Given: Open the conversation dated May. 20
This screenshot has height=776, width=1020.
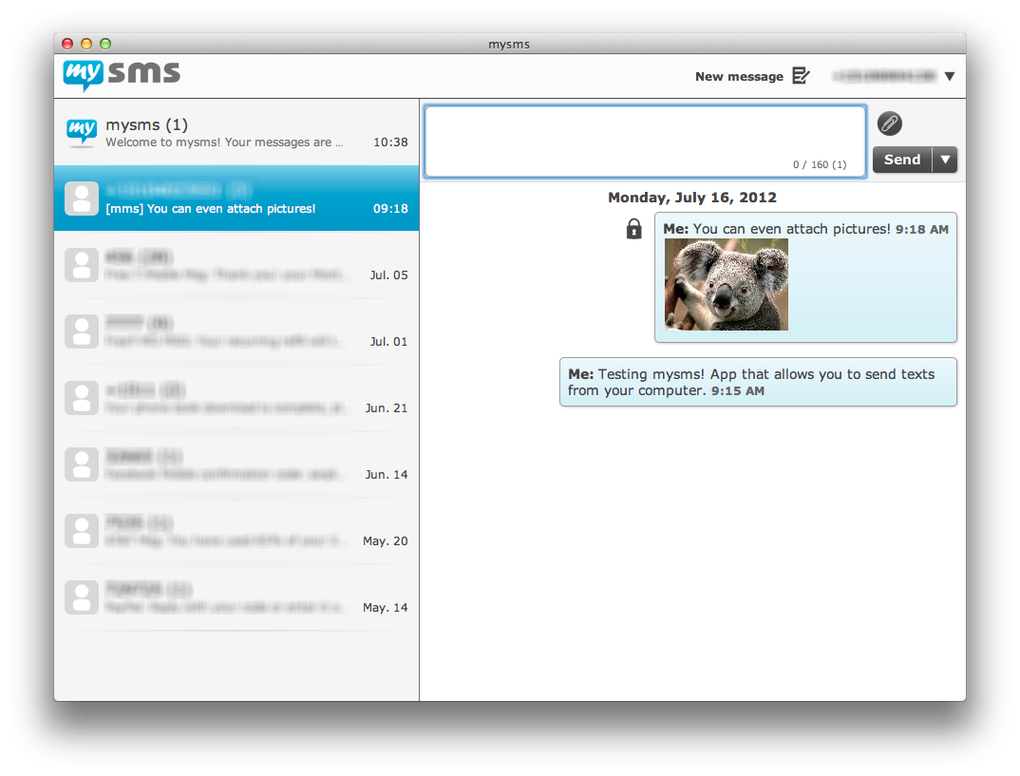Looking at the screenshot, I should click(x=237, y=531).
